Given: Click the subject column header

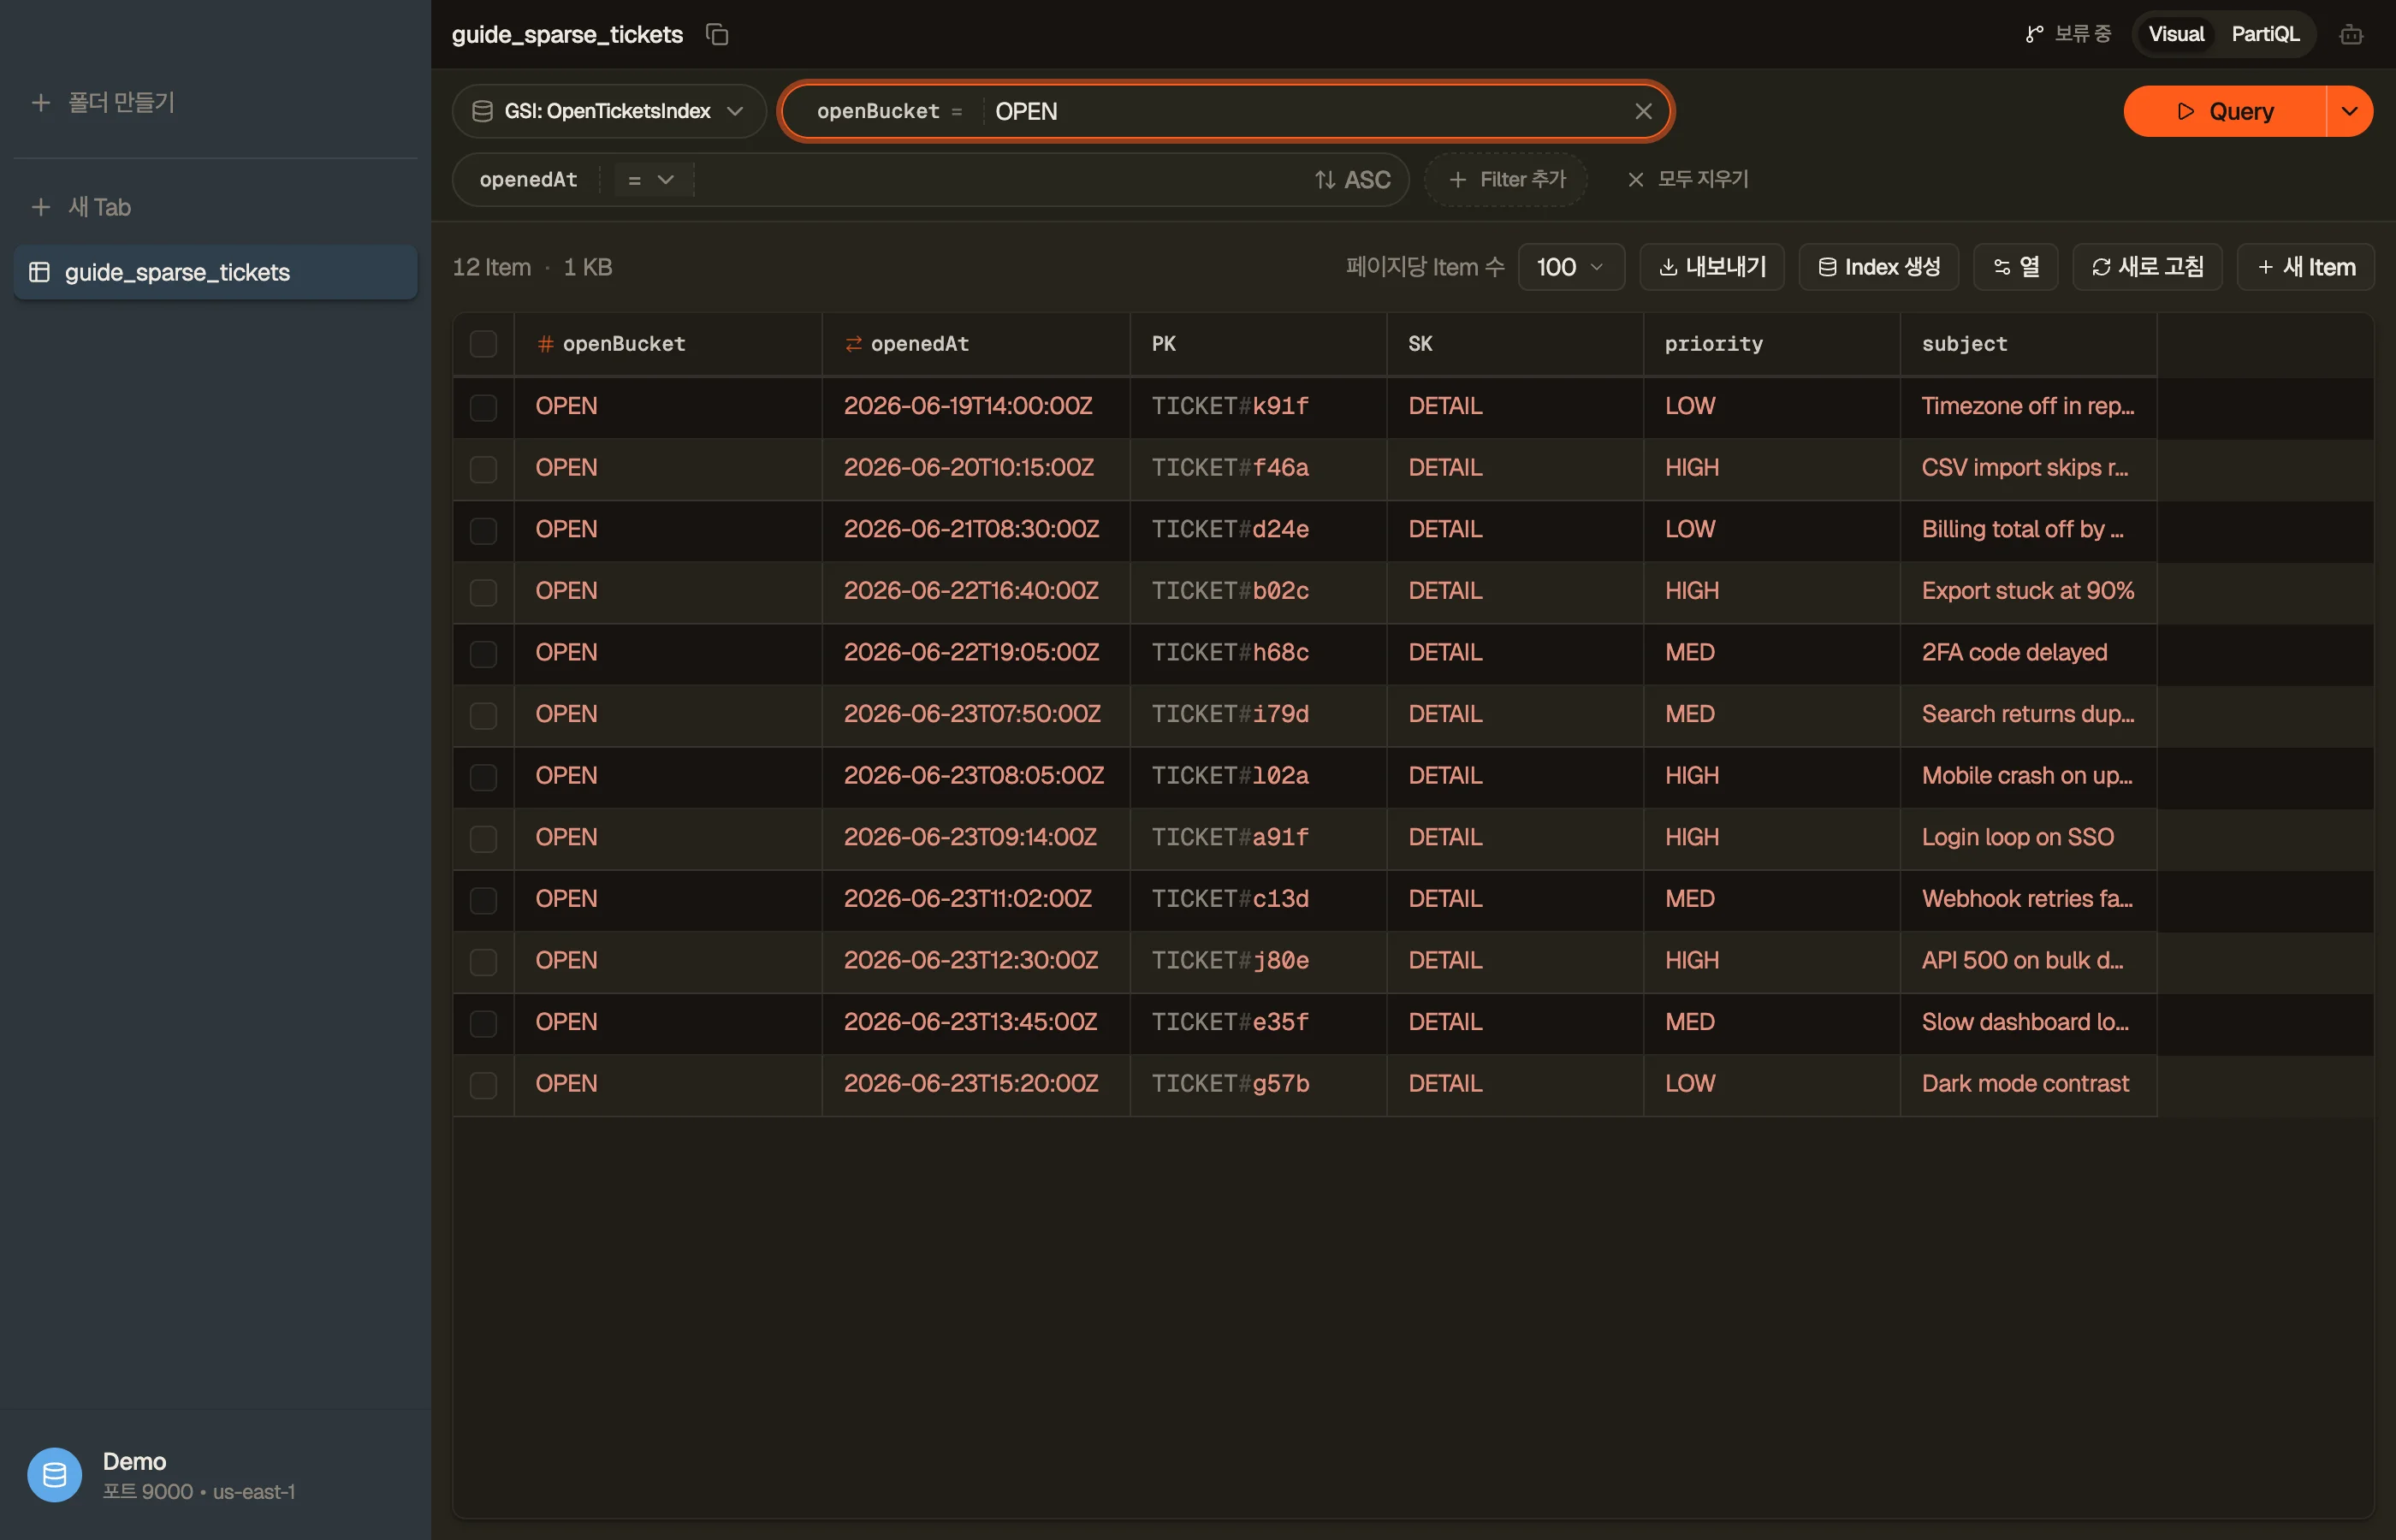Looking at the screenshot, I should click(x=2028, y=344).
